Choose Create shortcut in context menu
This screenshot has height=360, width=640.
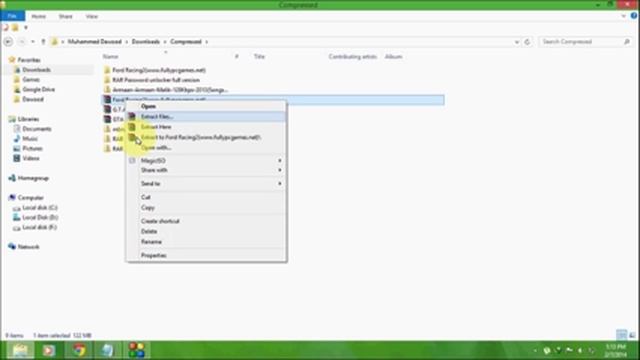(x=206, y=221)
